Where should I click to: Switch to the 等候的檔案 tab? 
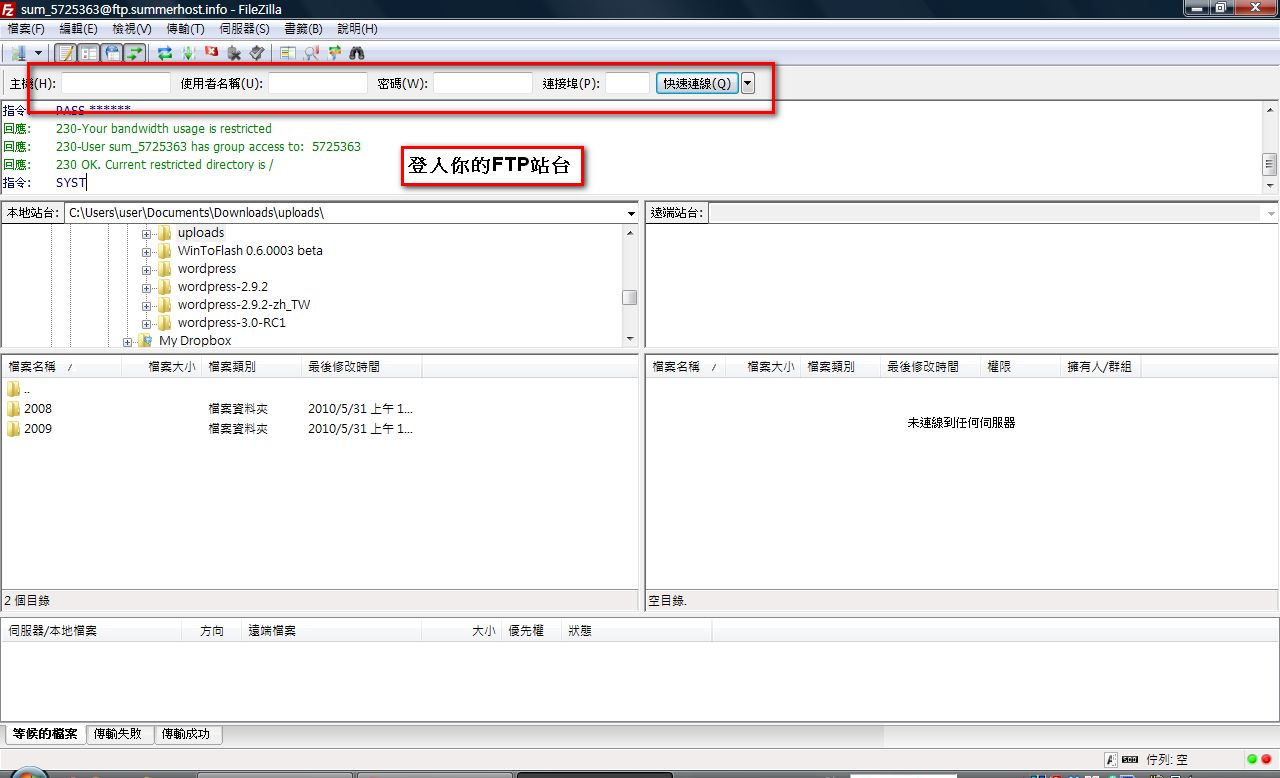pyautogui.click(x=45, y=734)
